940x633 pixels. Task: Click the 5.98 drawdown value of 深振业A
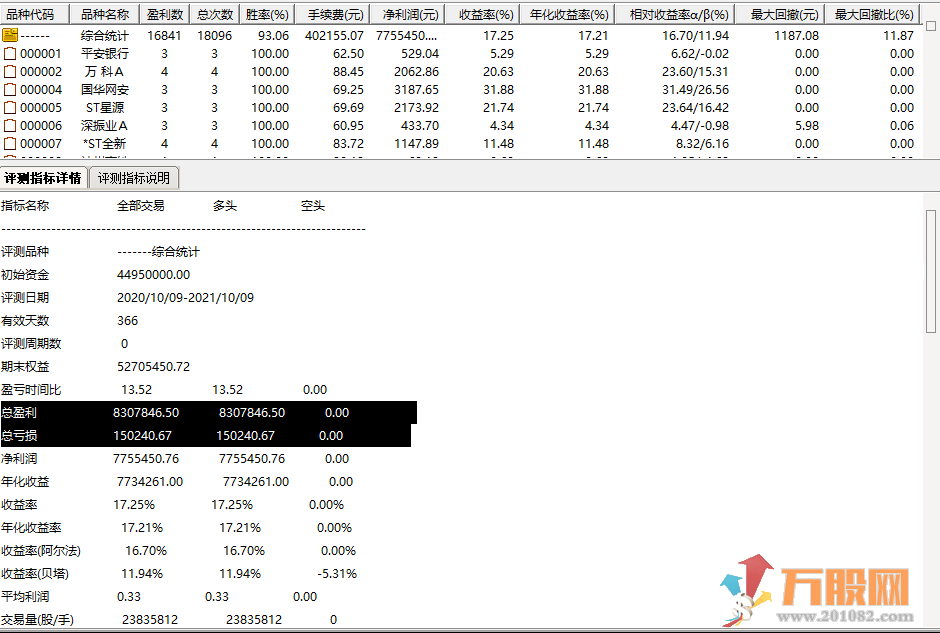(x=807, y=126)
